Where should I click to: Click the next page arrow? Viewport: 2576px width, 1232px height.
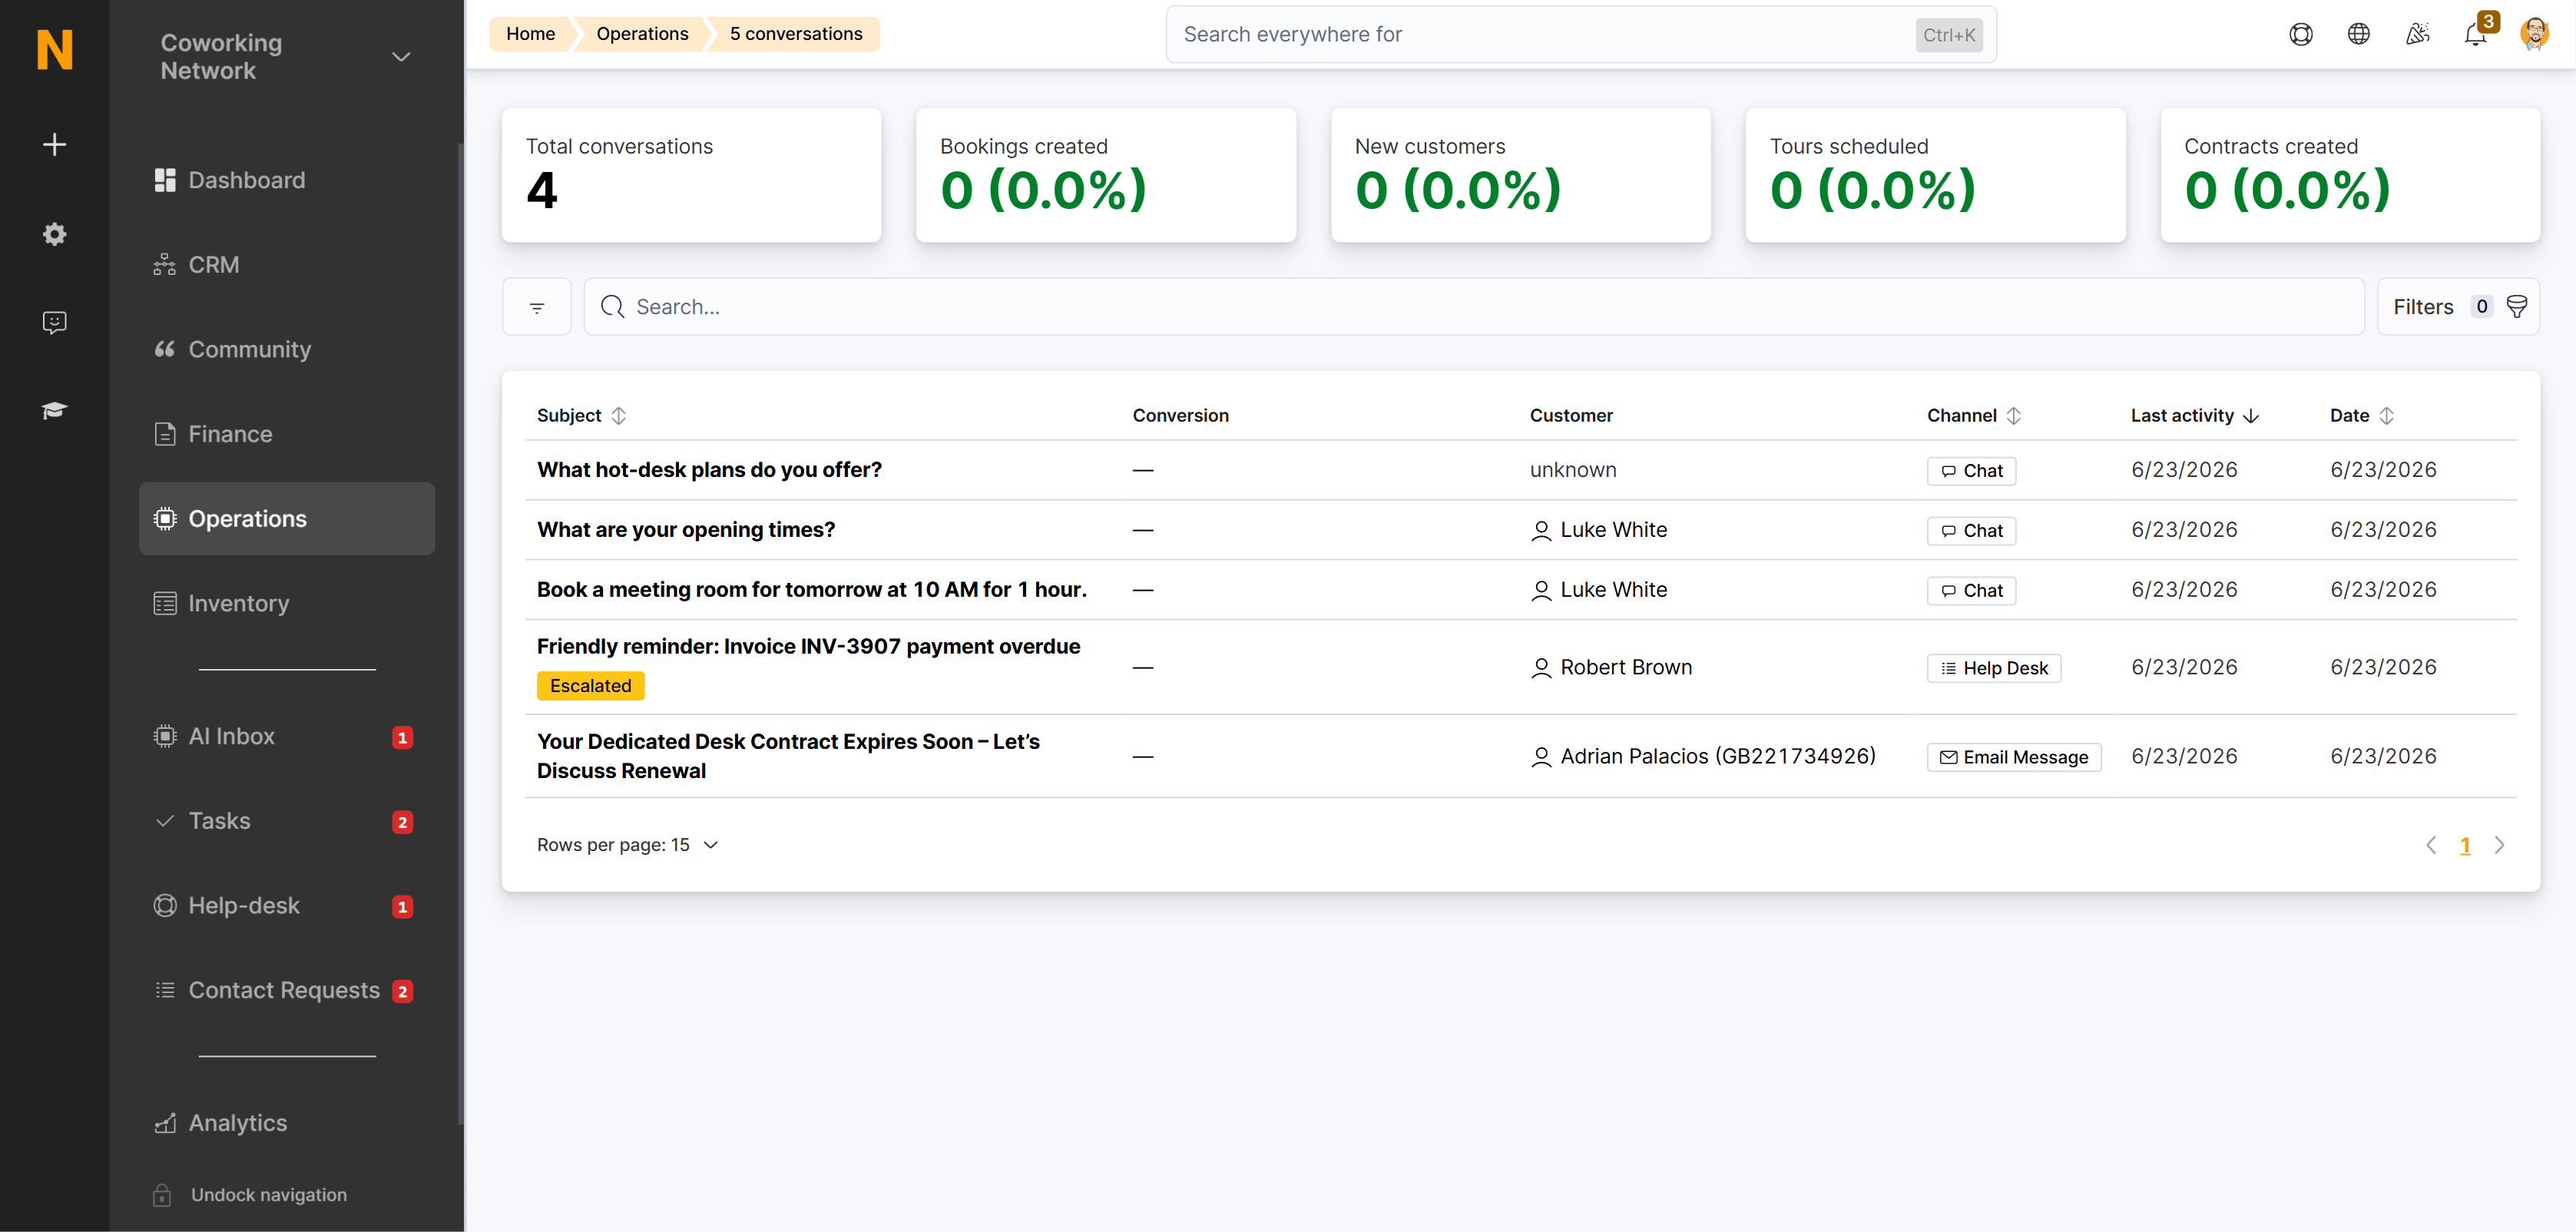(x=2500, y=845)
